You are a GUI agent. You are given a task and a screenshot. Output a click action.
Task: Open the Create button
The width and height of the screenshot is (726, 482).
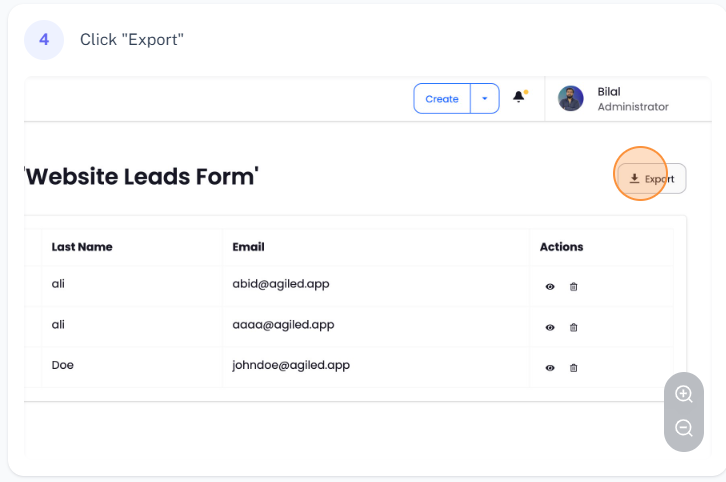442,99
